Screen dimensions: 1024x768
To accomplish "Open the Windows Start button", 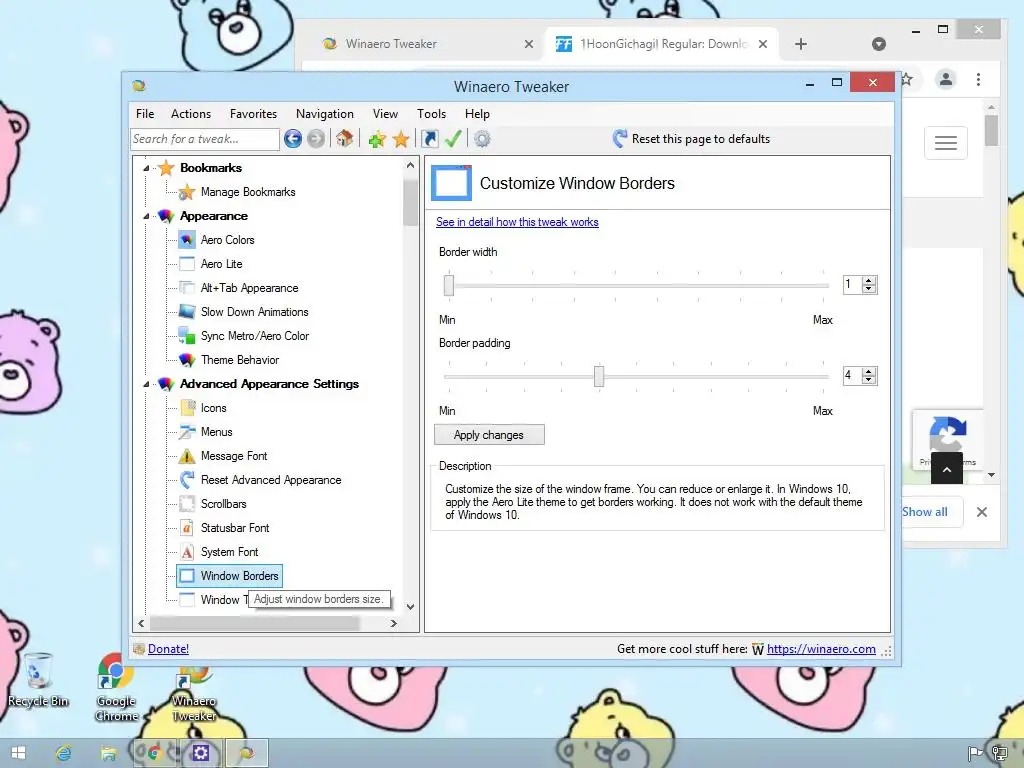I will [18, 753].
